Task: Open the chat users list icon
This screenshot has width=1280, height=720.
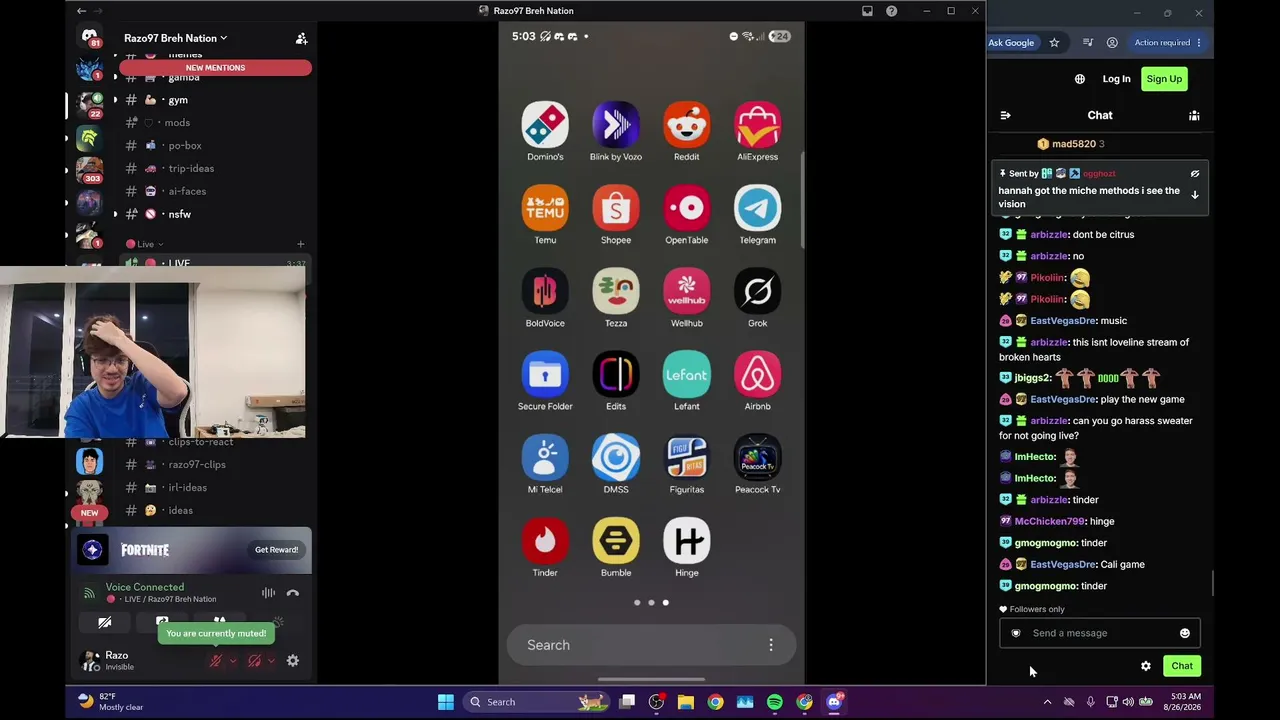Action: point(1194,115)
